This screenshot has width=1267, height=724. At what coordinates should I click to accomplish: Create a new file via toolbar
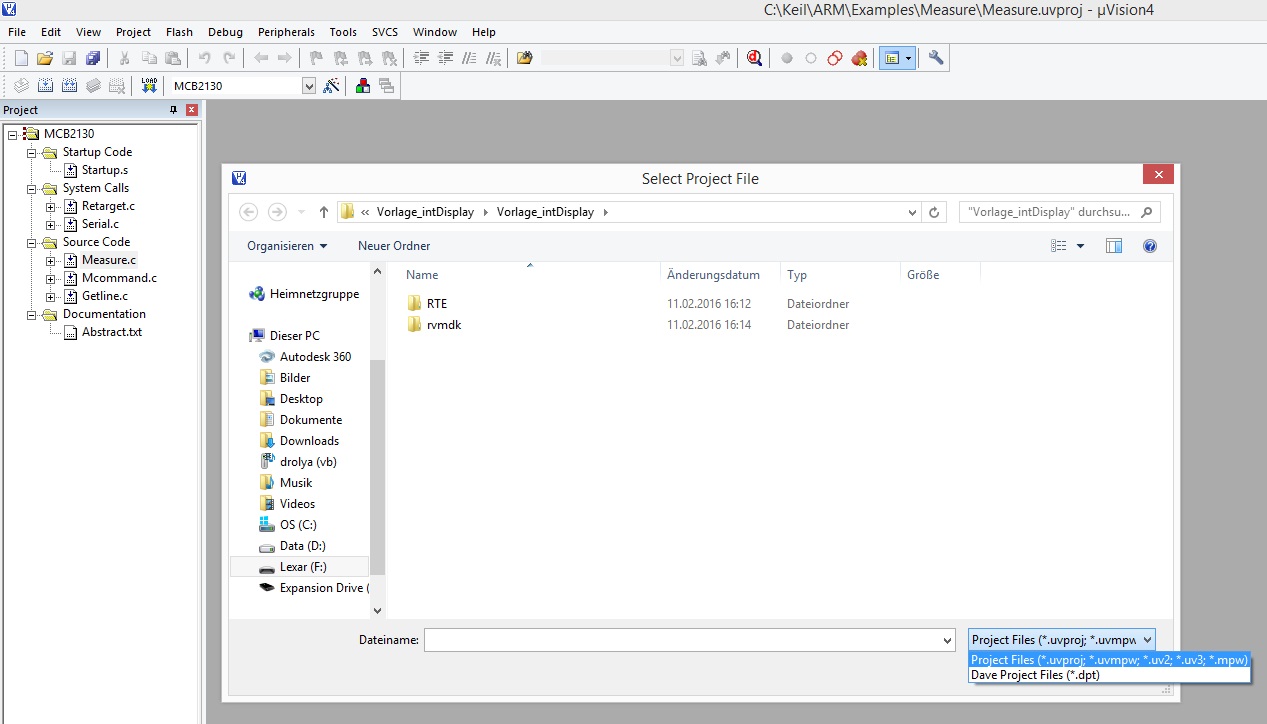(x=20, y=58)
